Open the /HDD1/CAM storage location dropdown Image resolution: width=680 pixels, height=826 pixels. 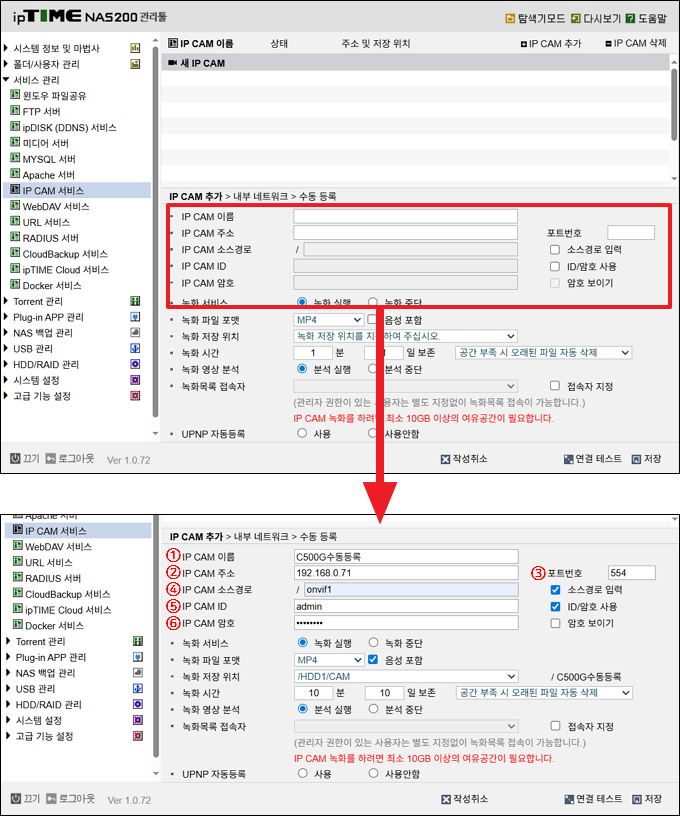pos(405,676)
